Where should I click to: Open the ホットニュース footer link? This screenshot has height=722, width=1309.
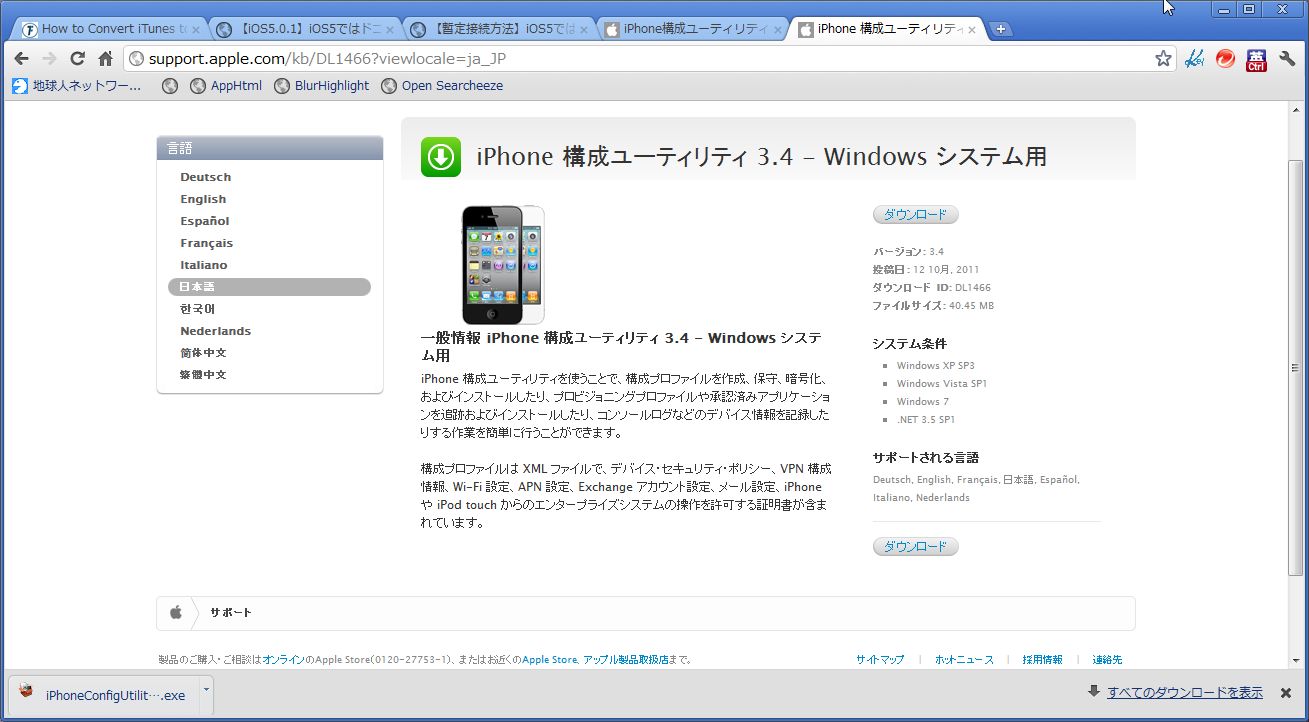(964, 660)
